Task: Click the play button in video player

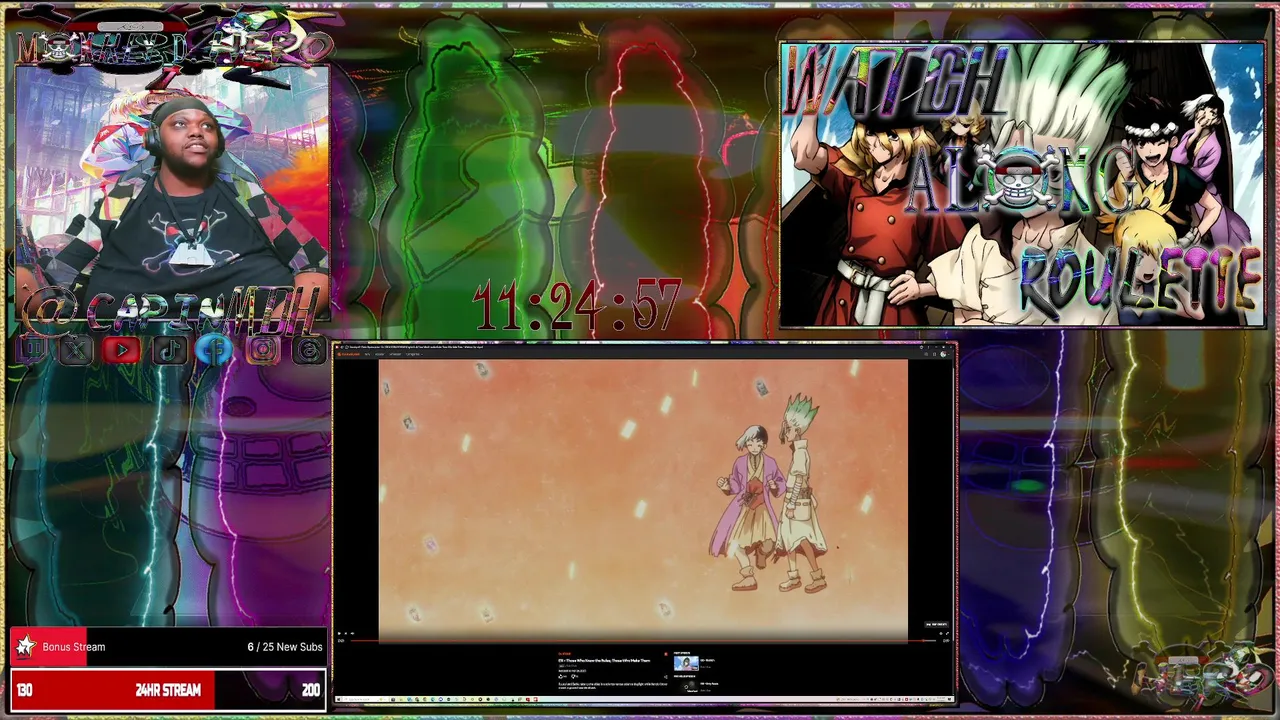Action: pyautogui.click(x=339, y=633)
